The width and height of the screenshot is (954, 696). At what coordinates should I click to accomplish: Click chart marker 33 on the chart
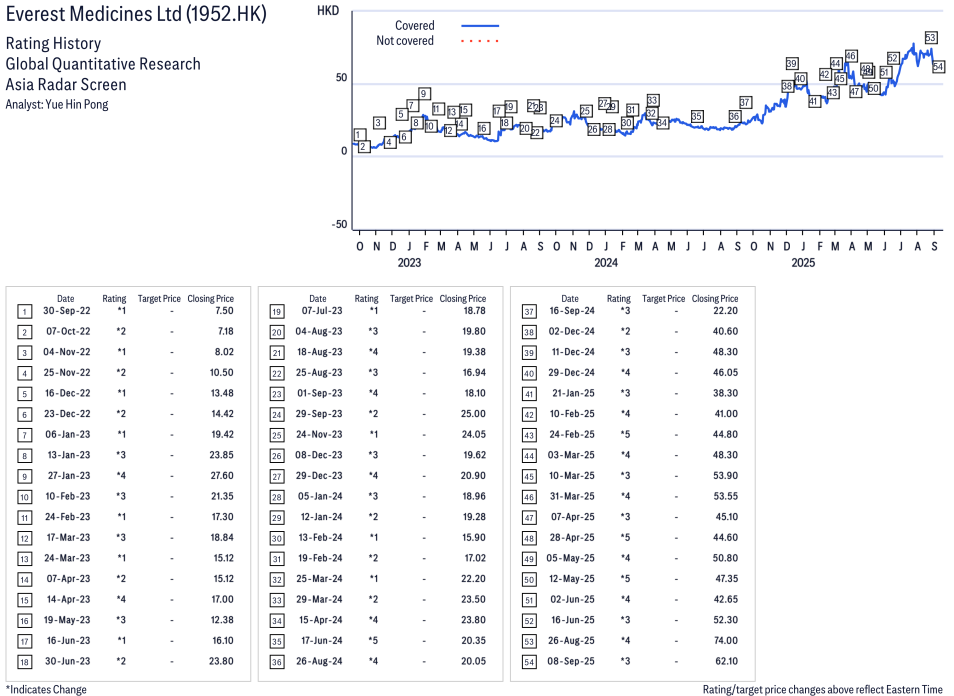[652, 100]
